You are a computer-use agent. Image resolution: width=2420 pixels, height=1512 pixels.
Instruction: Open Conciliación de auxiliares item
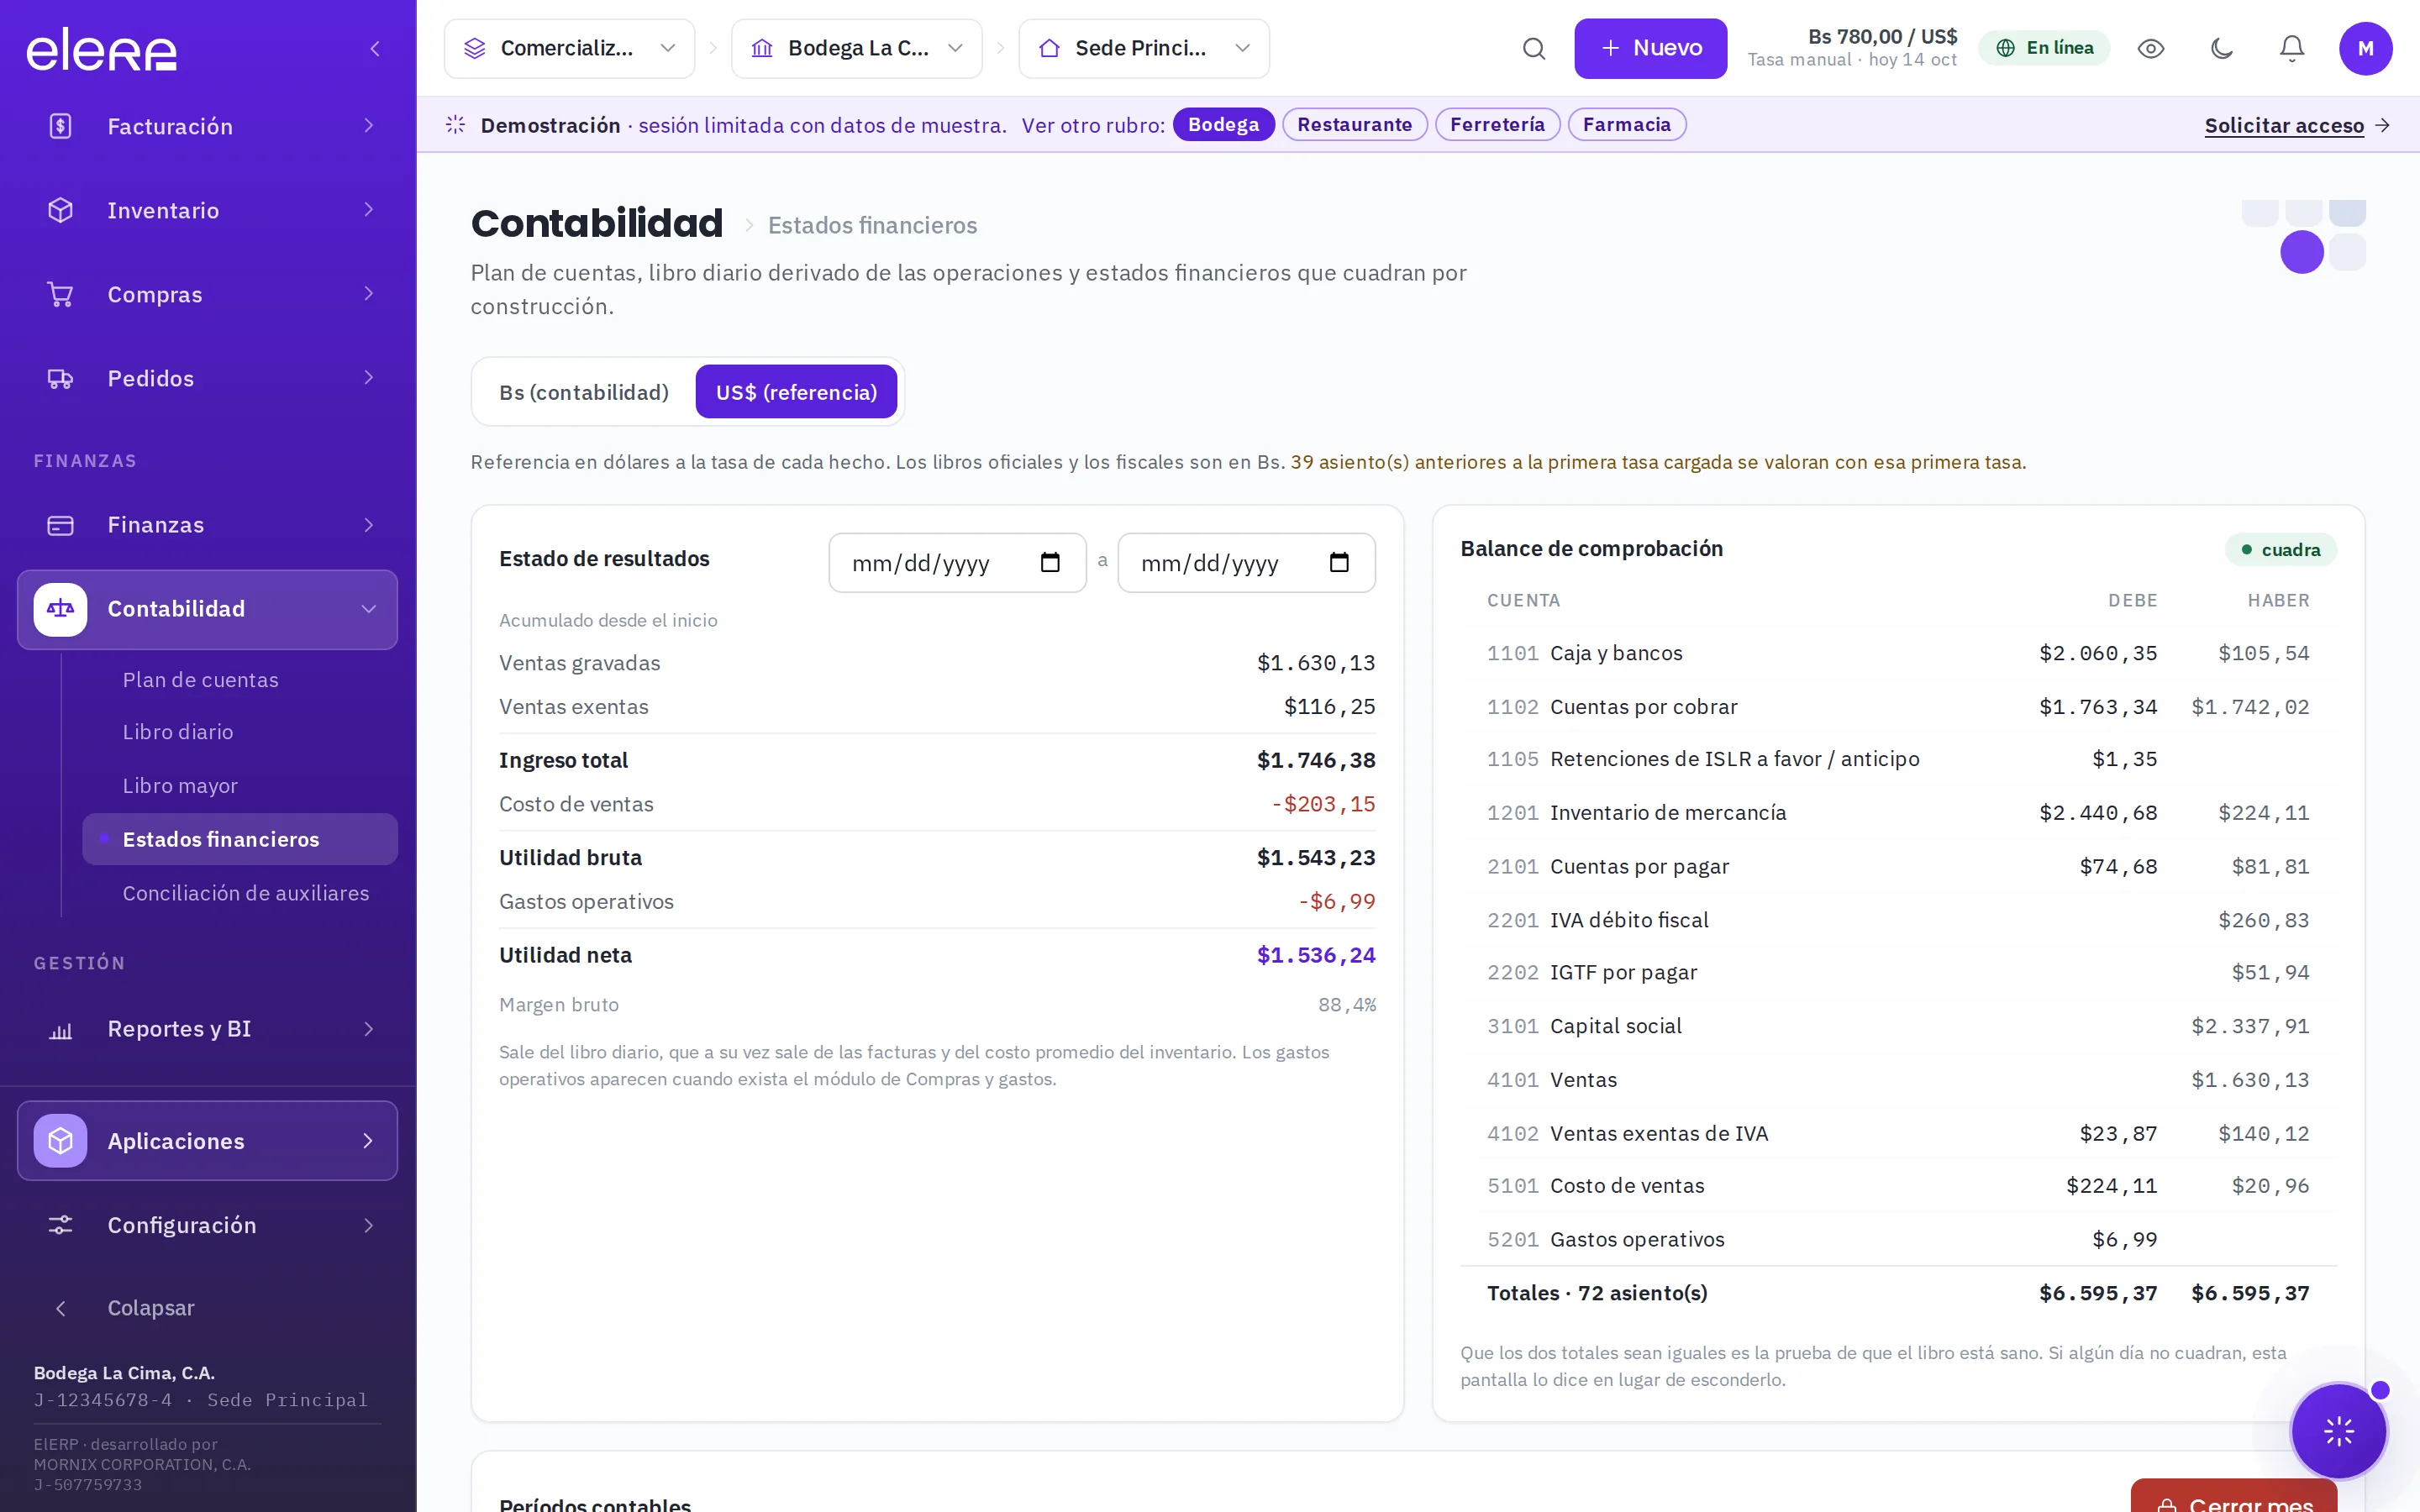246,893
